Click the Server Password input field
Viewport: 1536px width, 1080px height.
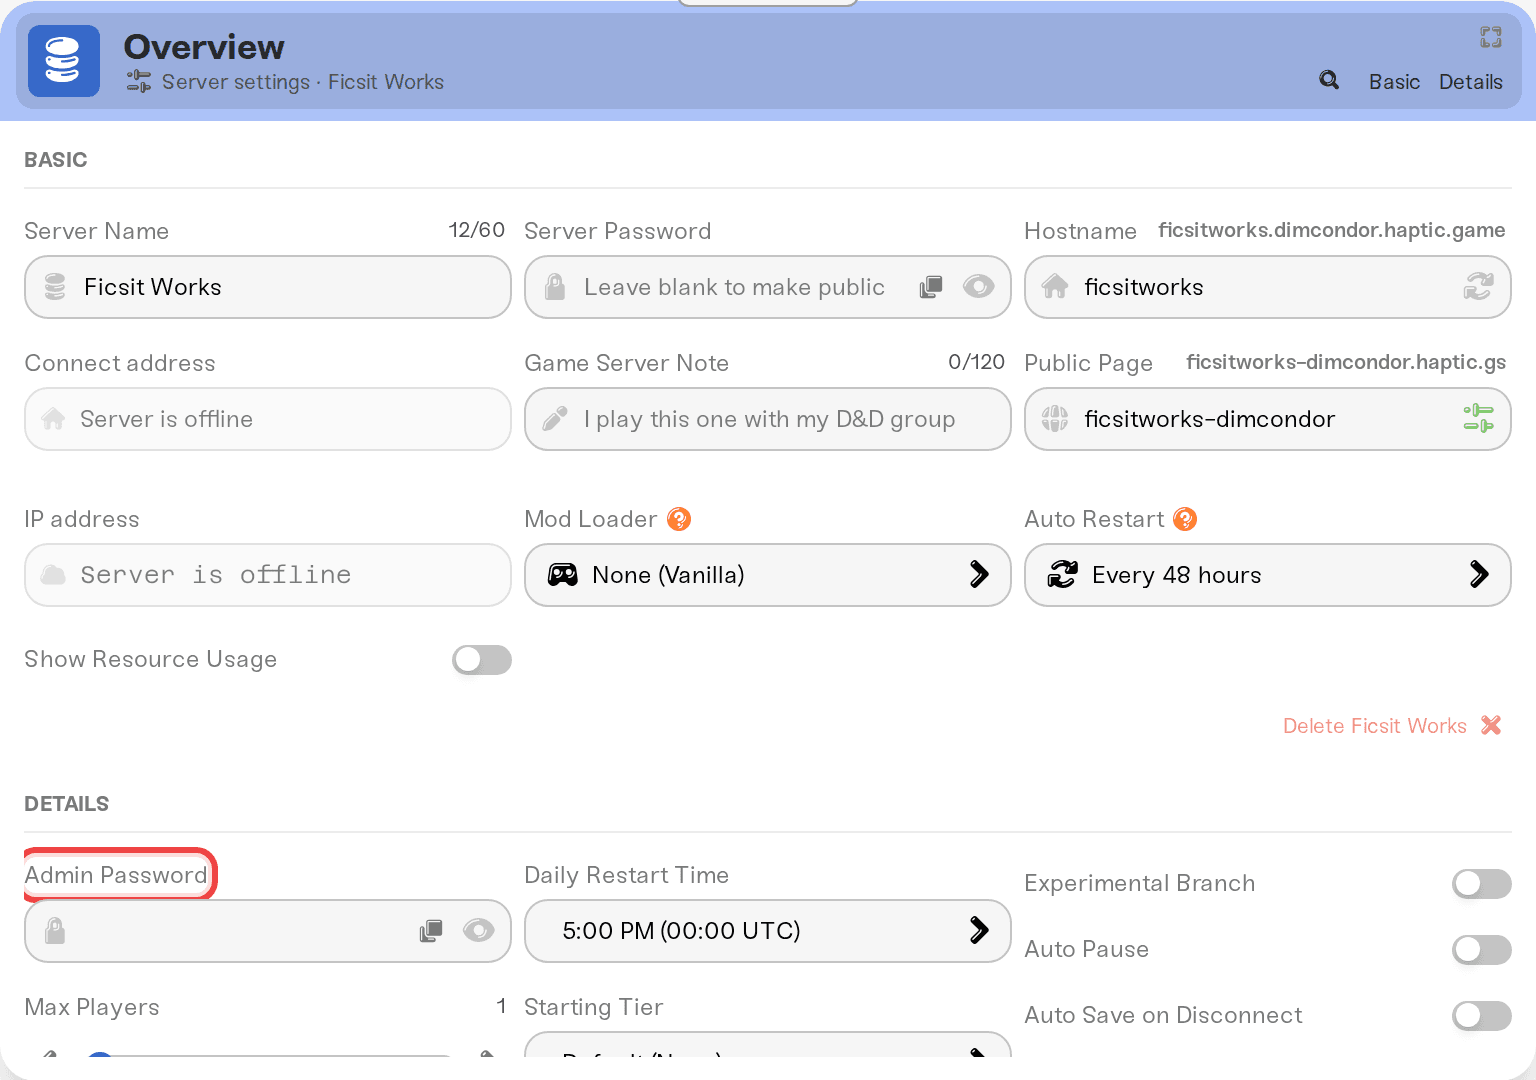pos(768,287)
